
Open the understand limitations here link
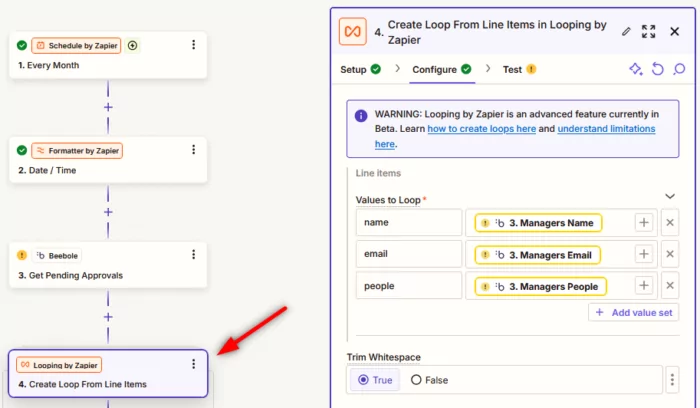click(606, 129)
